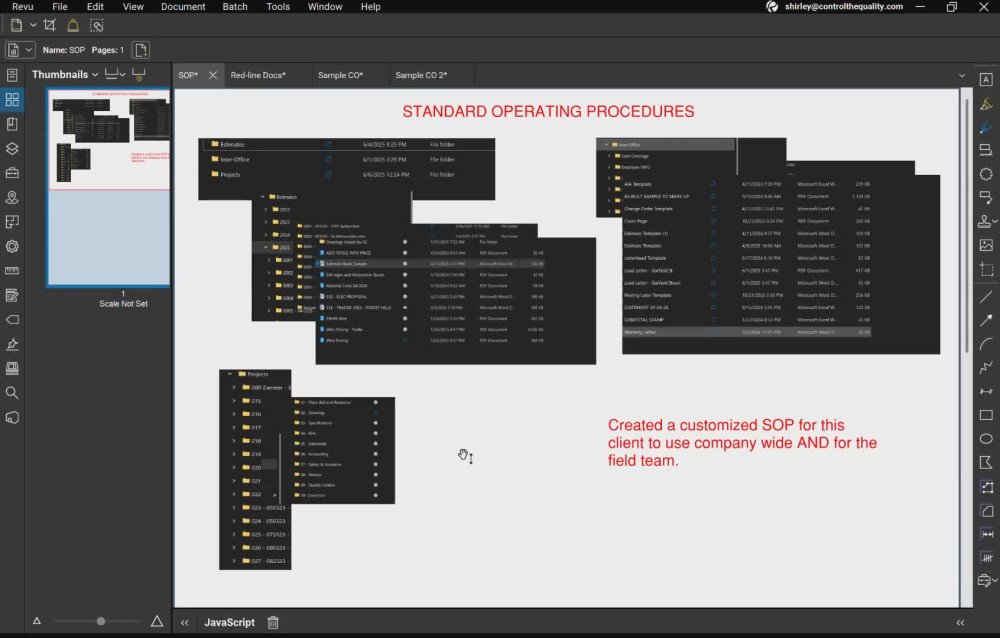This screenshot has width=1000, height=638.
Task: Open the Measurements ruler panel
Action: pyautogui.click(x=11, y=271)
